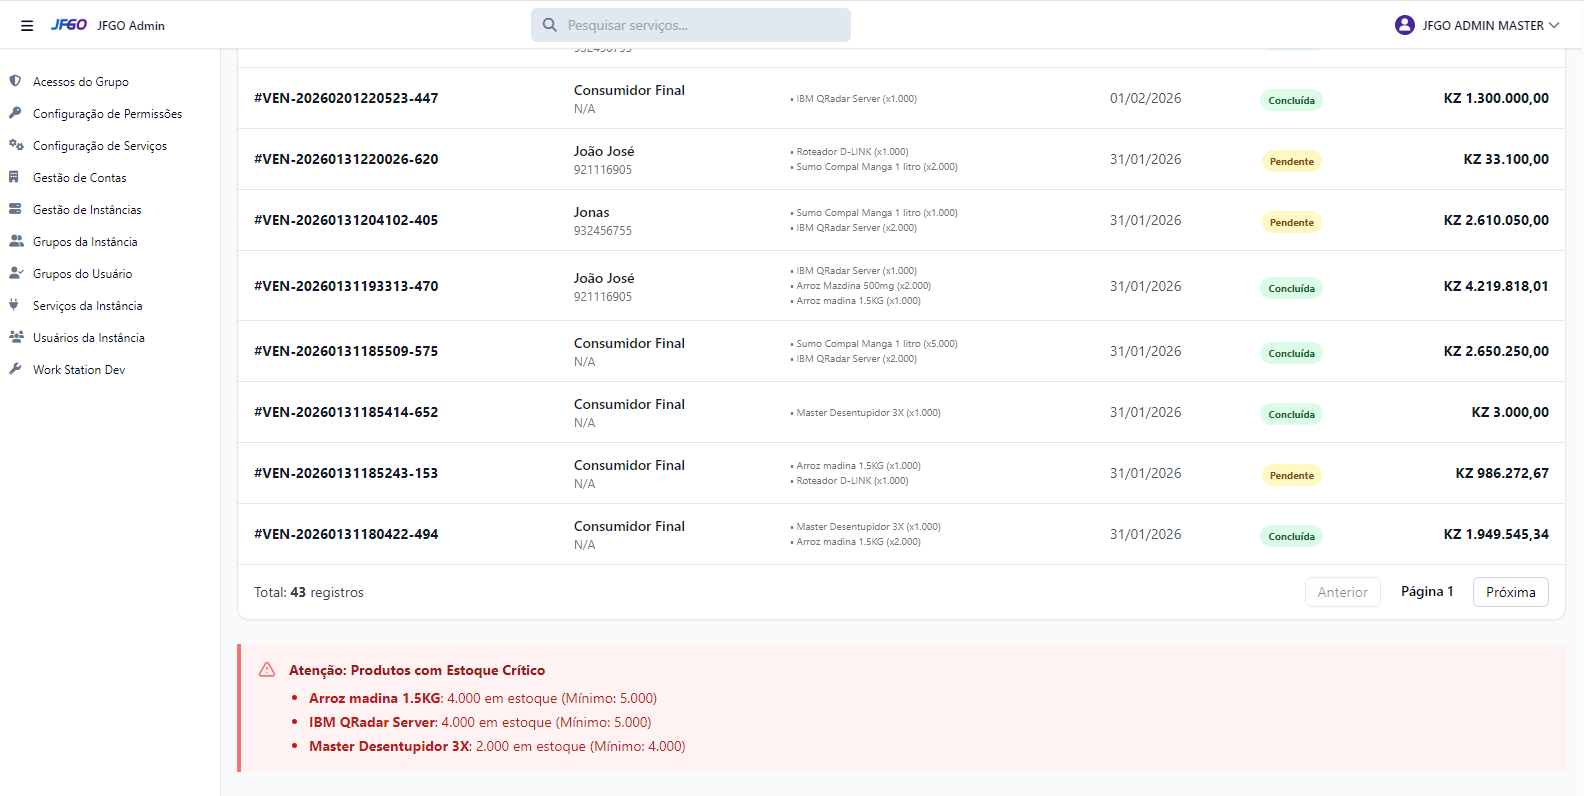The width and height of the screenshot is (1584, 796).
Task: Select Usuários da Instância in sidebar
Action: coord(88,338)
